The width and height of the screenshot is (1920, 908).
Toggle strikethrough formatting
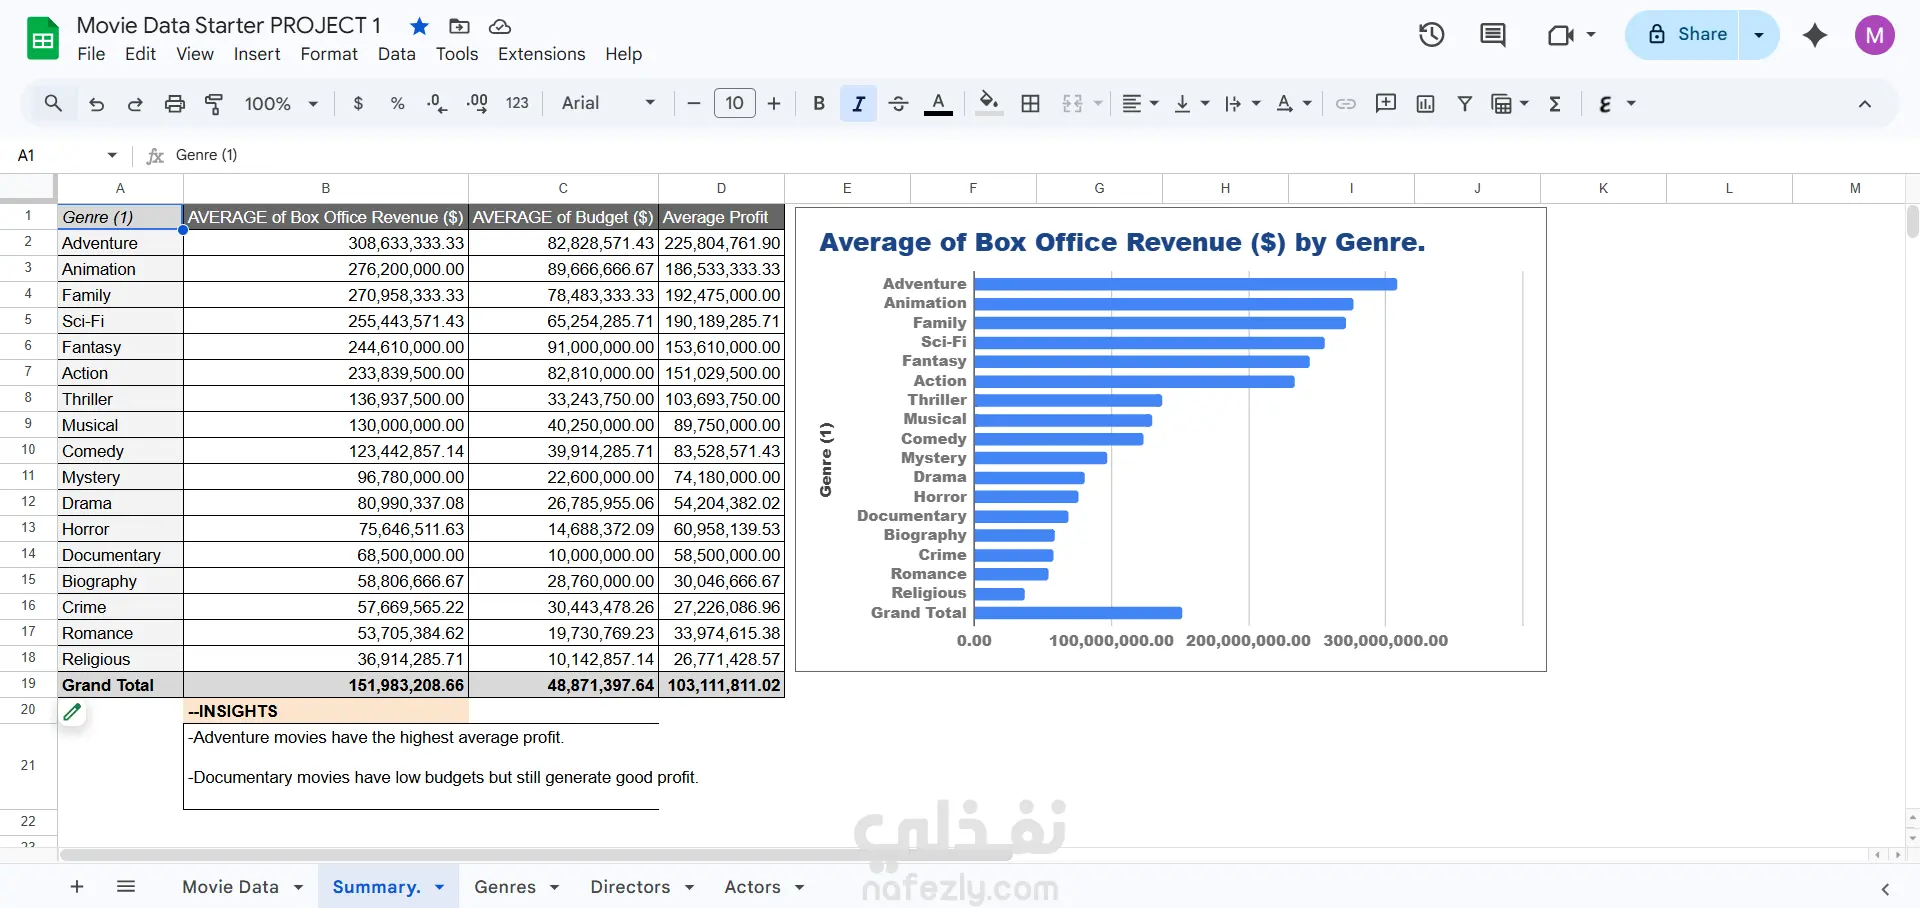[x=898, y=103]
